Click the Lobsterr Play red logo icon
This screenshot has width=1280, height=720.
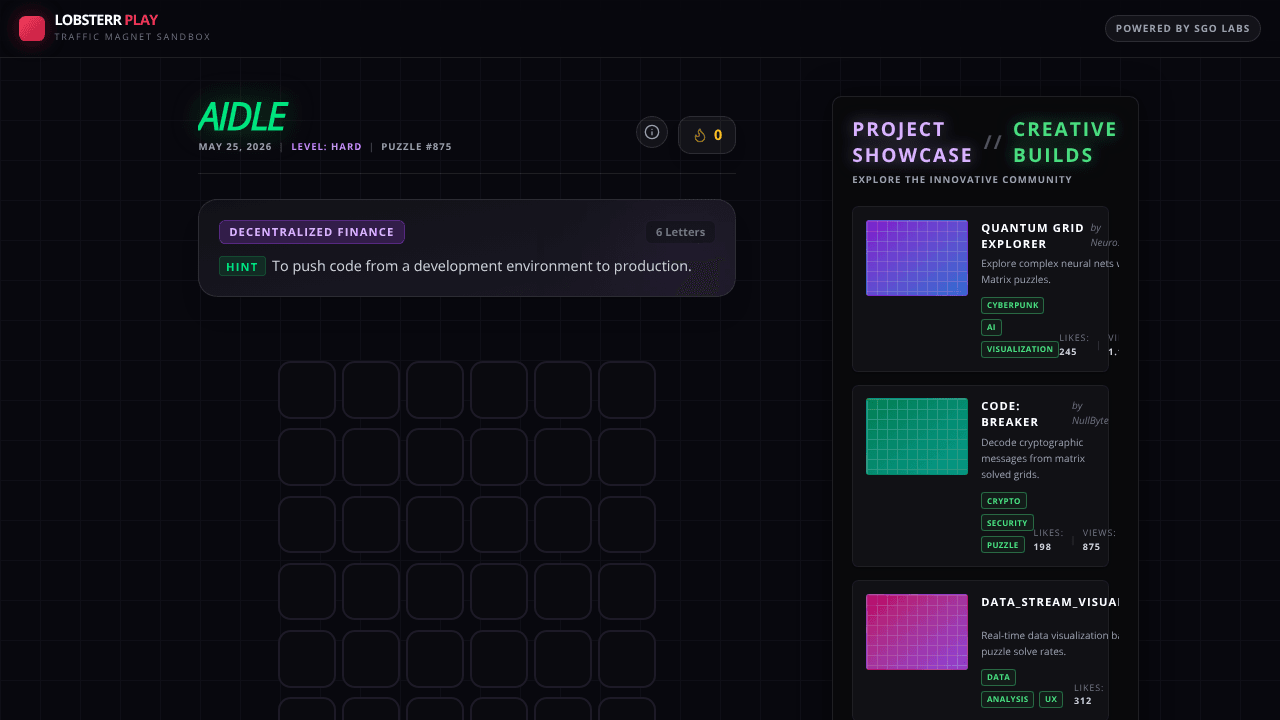pyautogui.click(x=32, y=28)
